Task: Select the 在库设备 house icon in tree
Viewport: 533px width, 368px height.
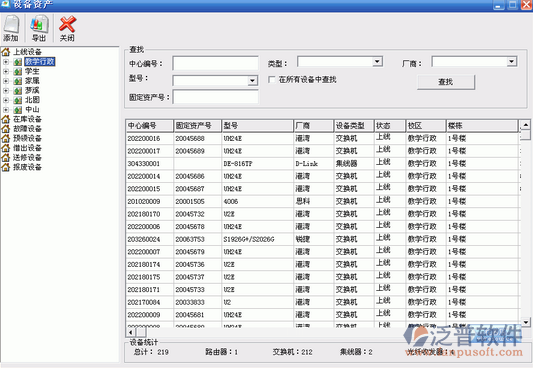Action: coord(5,119)
